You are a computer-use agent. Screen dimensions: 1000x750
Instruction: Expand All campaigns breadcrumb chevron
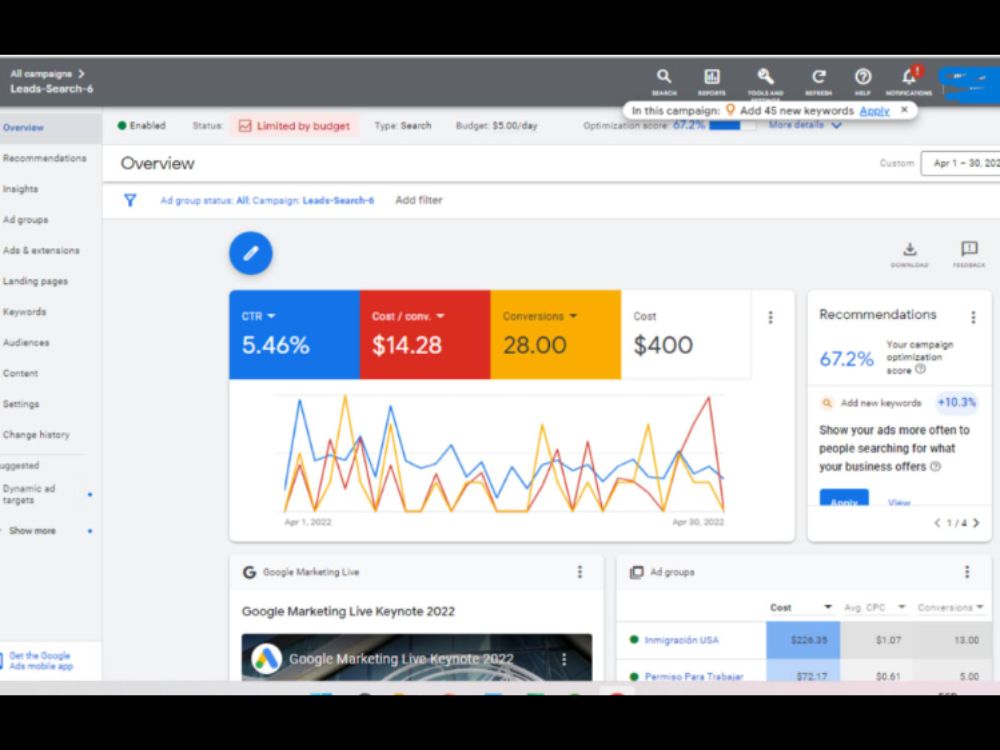coord(81,74)
